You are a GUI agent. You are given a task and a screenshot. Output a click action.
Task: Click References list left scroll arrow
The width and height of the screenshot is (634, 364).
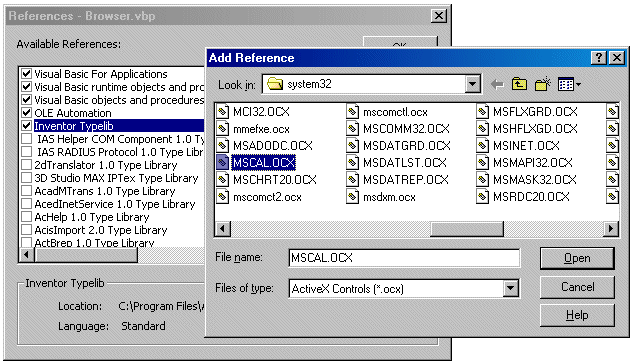click(27, 255)
